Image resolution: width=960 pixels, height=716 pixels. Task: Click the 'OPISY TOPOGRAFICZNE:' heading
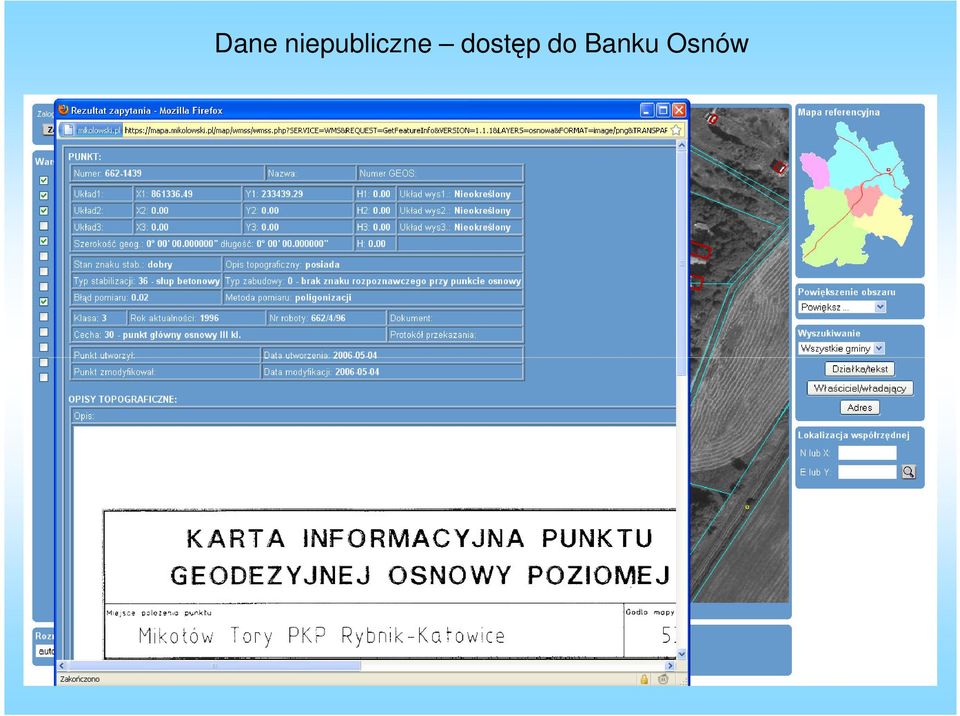pos(122,399)
